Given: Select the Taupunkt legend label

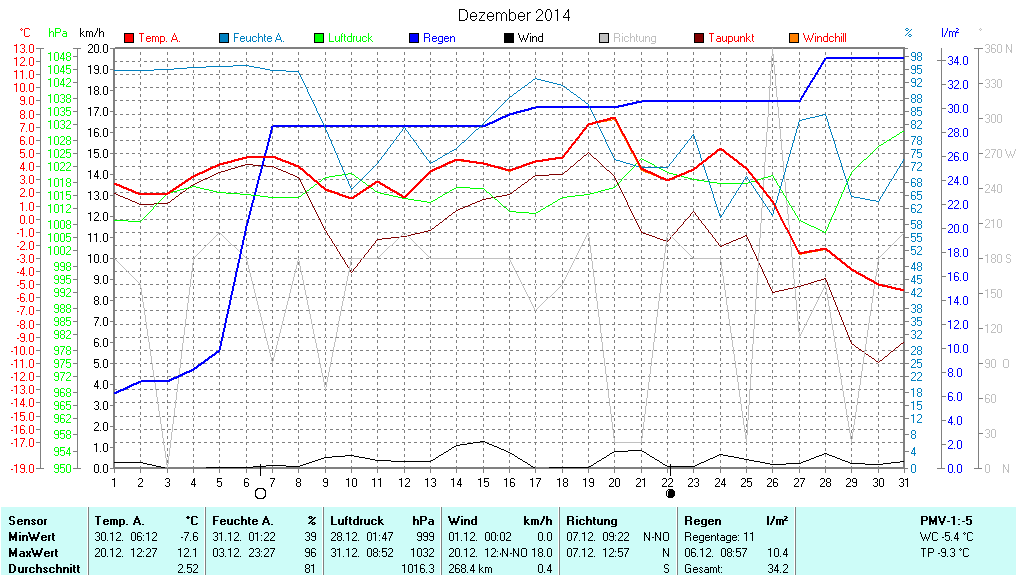Looking at the screenshot, I should click(731, 38).
